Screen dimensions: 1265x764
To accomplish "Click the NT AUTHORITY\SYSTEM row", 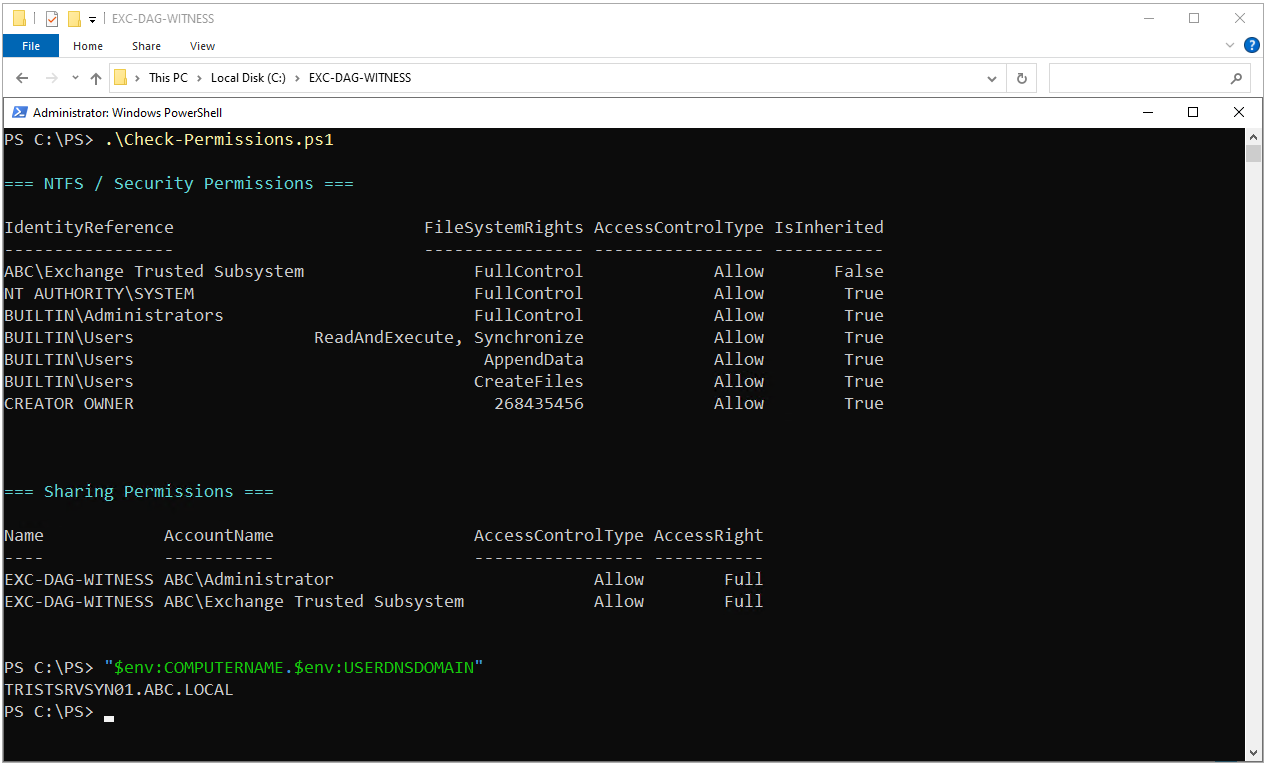I will 444,293.
